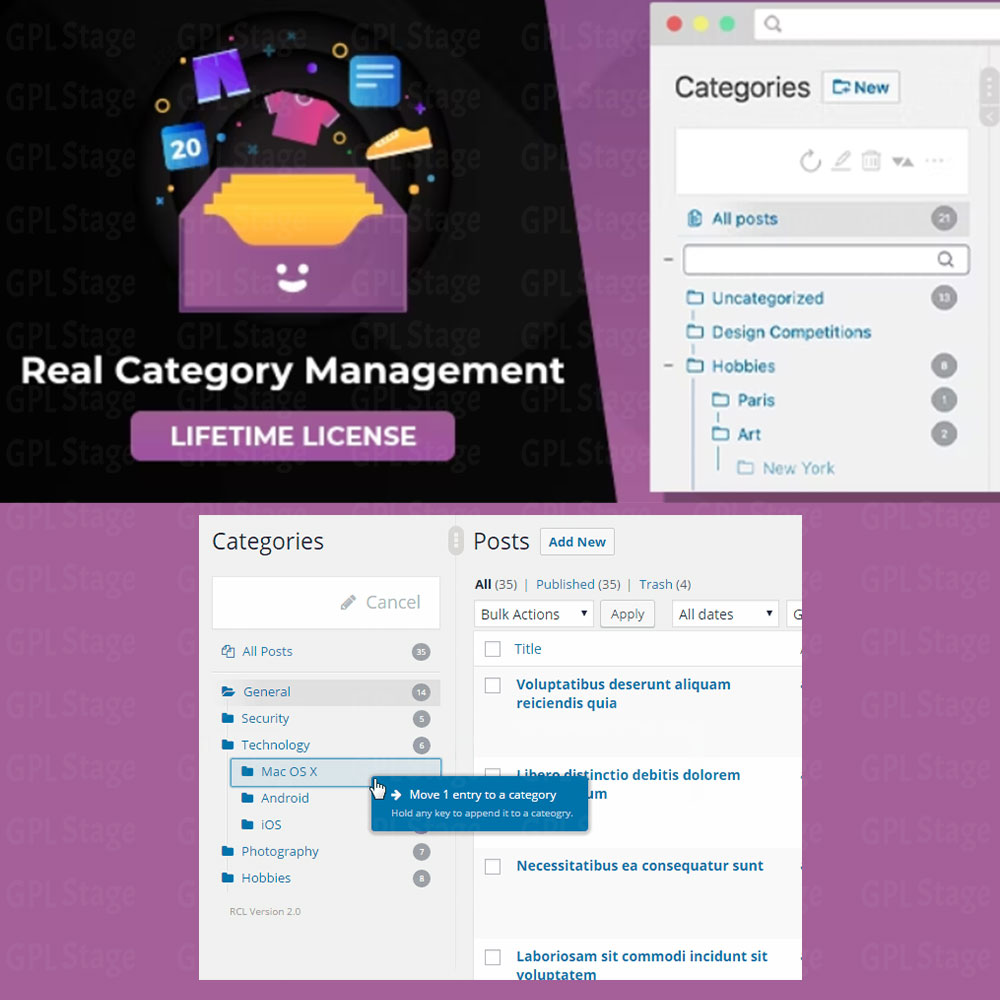
Task: Click the Design Competitions folder icon
Action: click(695, 332)
